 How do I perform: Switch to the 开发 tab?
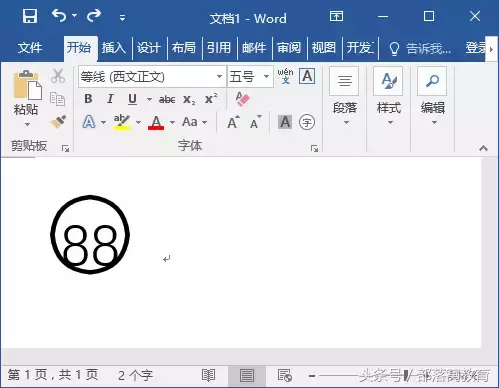click(x=360, y=48)
